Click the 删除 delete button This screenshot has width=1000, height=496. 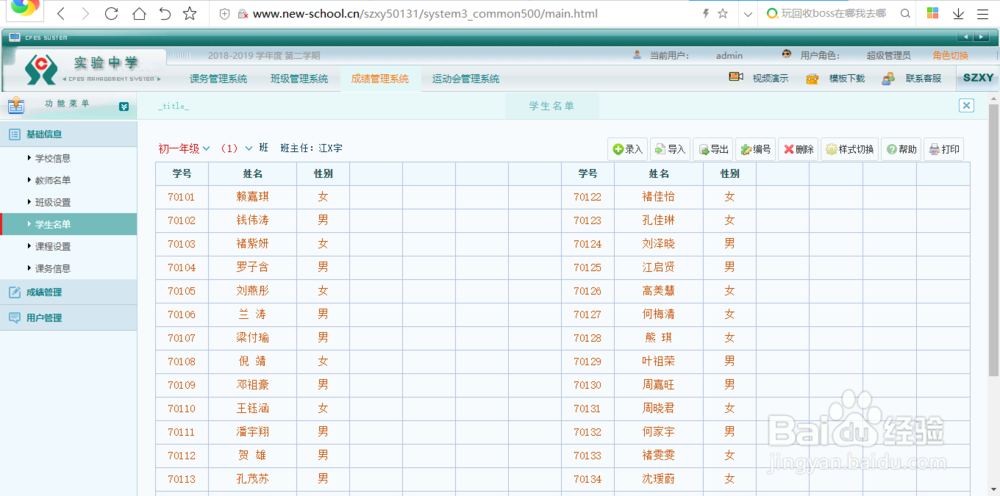point(798,149)
